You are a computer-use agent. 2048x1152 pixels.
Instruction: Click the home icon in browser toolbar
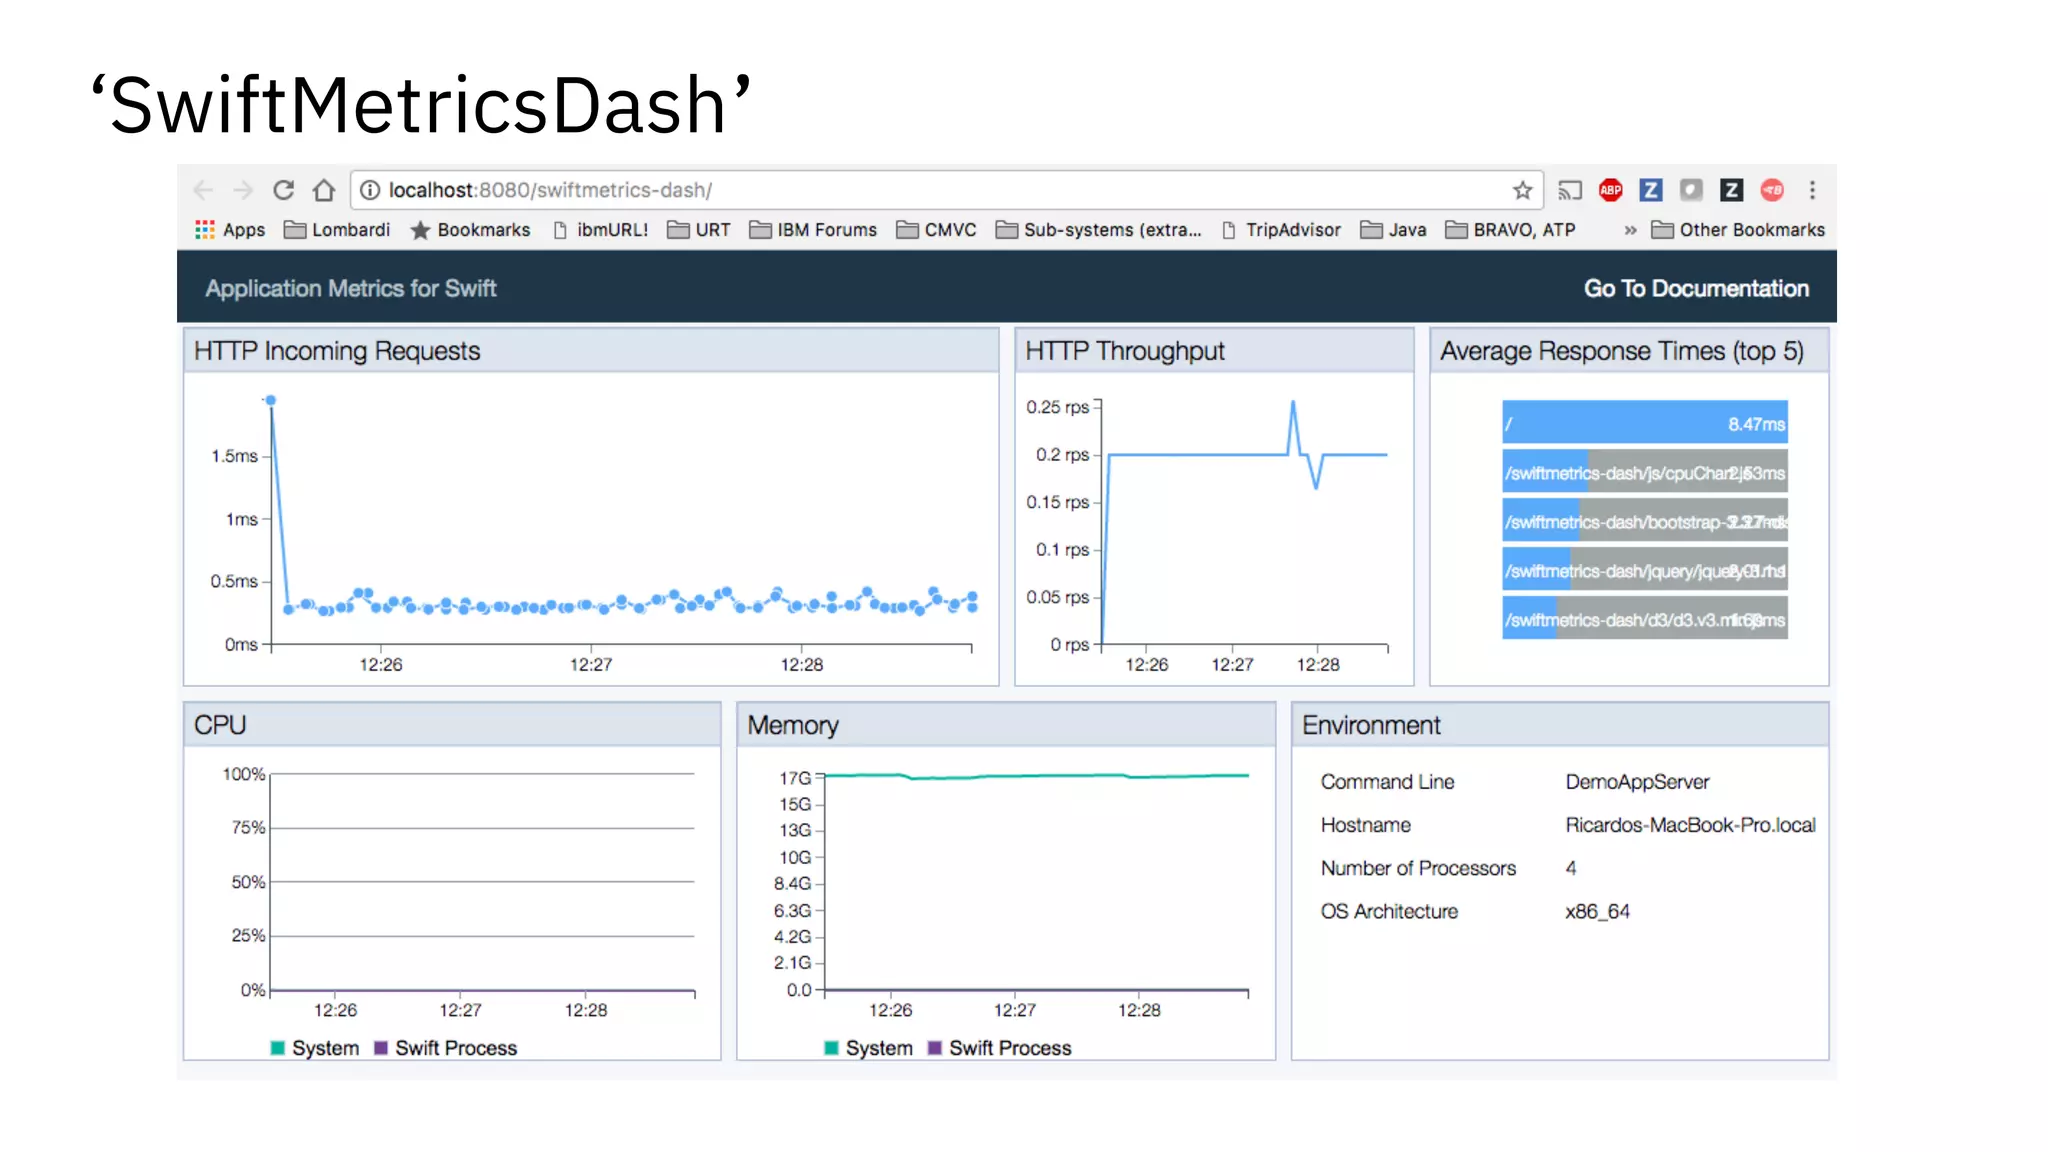click(323, 190)
